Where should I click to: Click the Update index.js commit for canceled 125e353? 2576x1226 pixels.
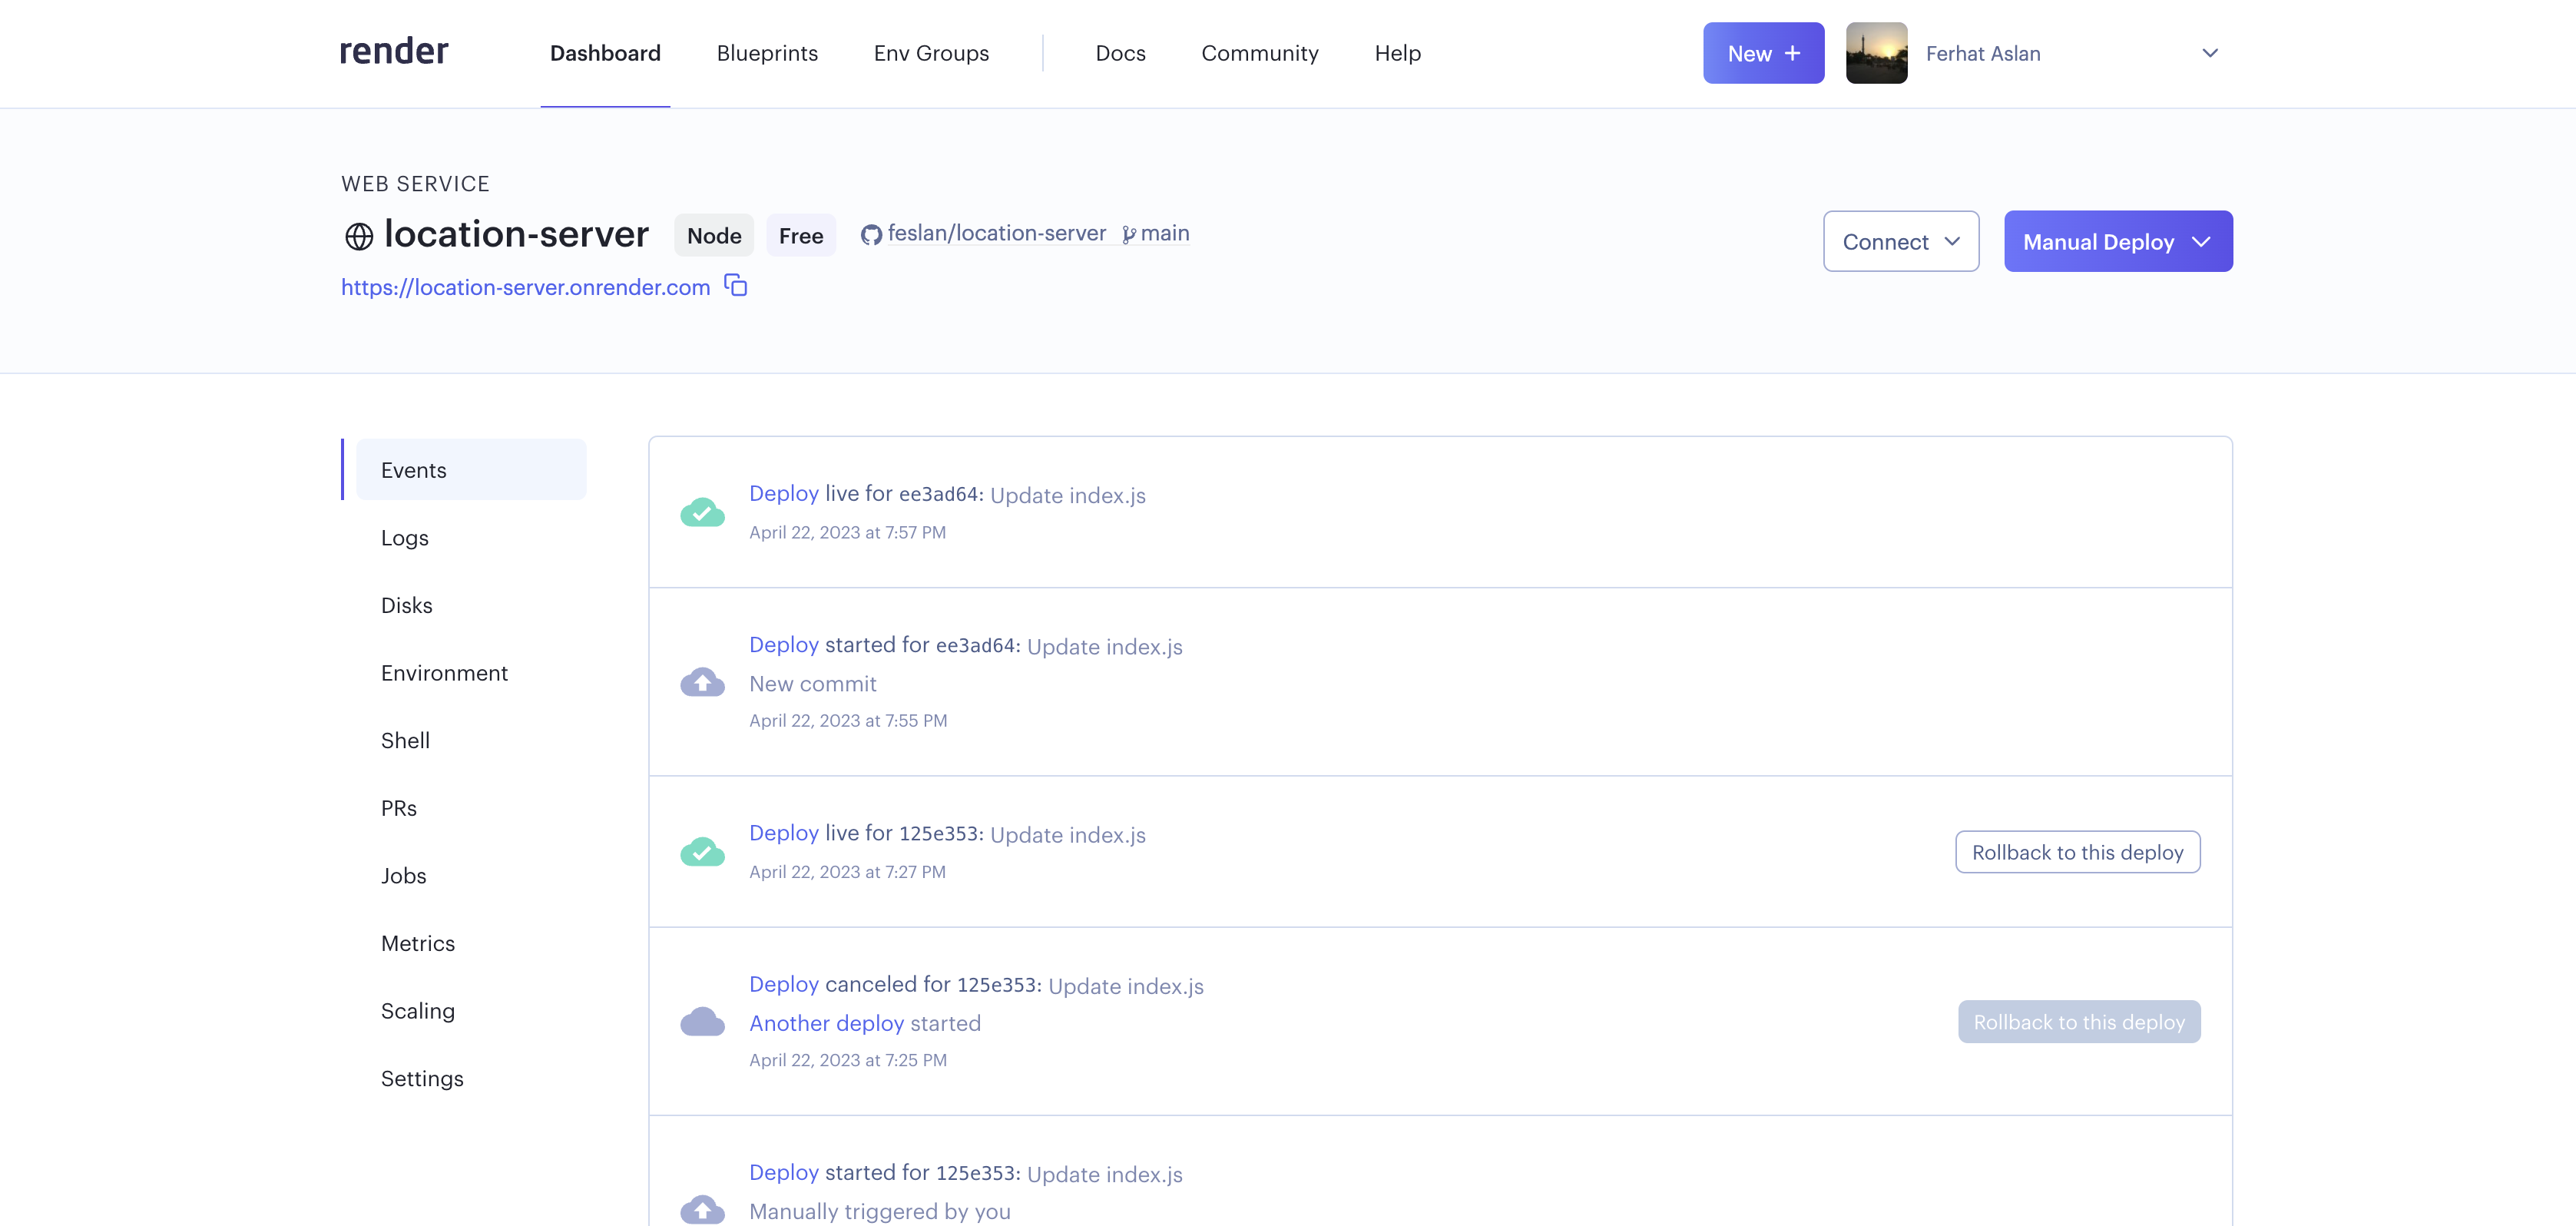pyautogui.click(x=1126, y=986)
